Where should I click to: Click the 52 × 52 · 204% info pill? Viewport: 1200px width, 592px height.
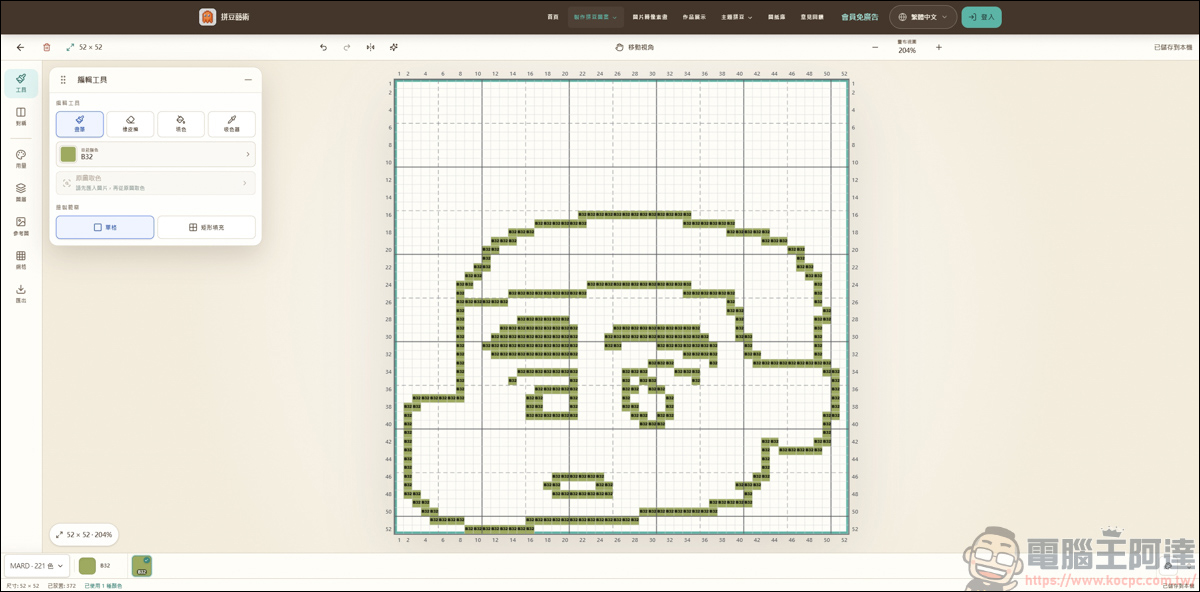84,535
